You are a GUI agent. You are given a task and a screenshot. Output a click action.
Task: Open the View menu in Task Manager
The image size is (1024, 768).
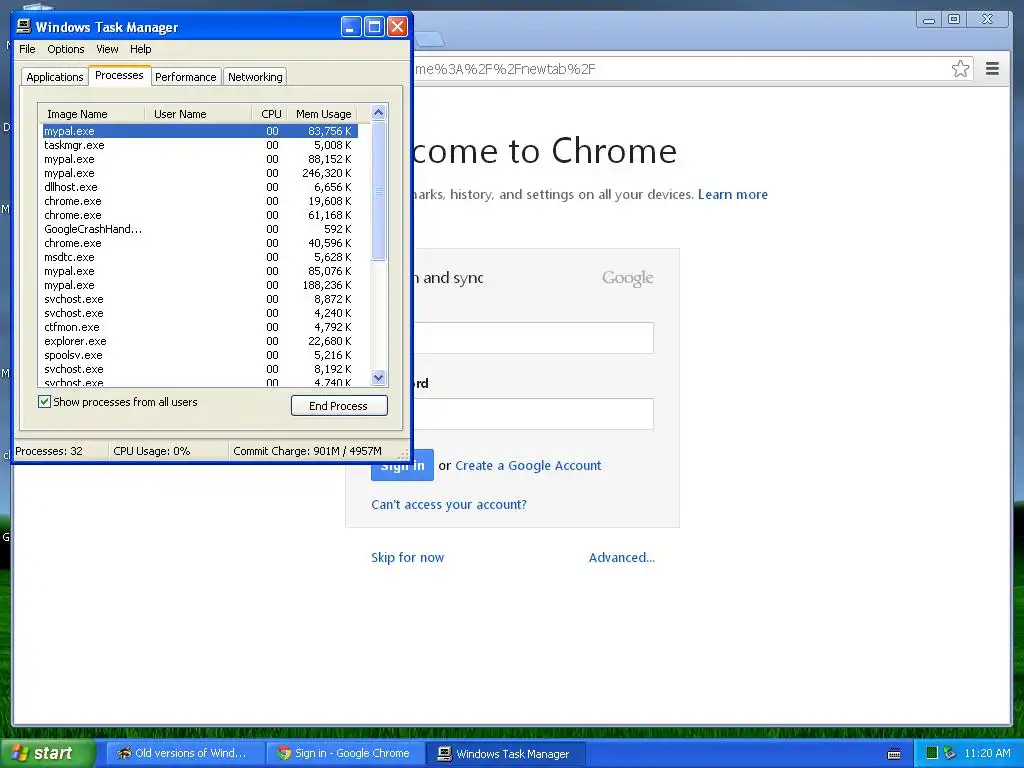pyautogui.click(x=107, y=49)
